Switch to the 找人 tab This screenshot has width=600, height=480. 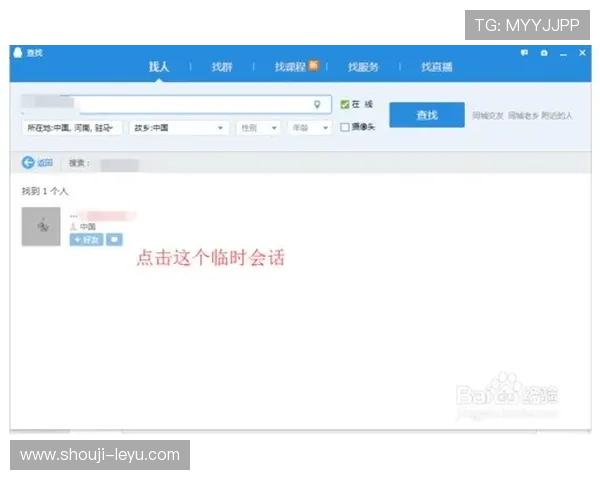click(x=159, y=67)
